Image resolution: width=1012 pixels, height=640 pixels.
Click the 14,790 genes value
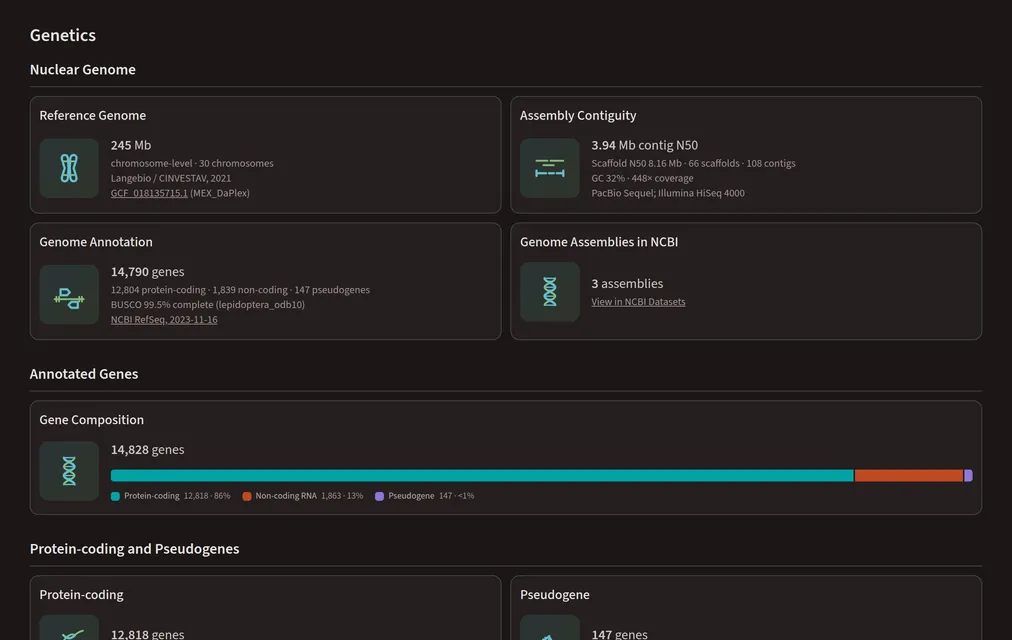click(x=148, y=272)
